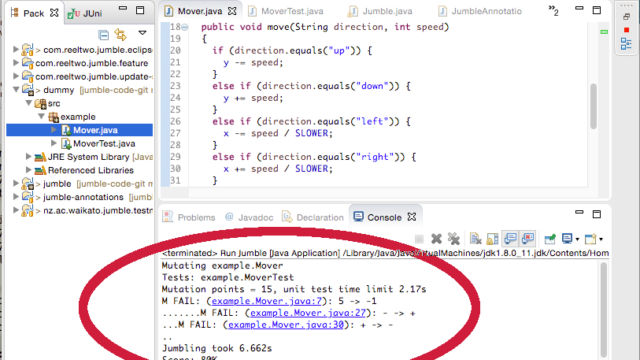Close the Package Explorer tab
640x360 pixels.
pyautogui.click(x=54, y=13)
